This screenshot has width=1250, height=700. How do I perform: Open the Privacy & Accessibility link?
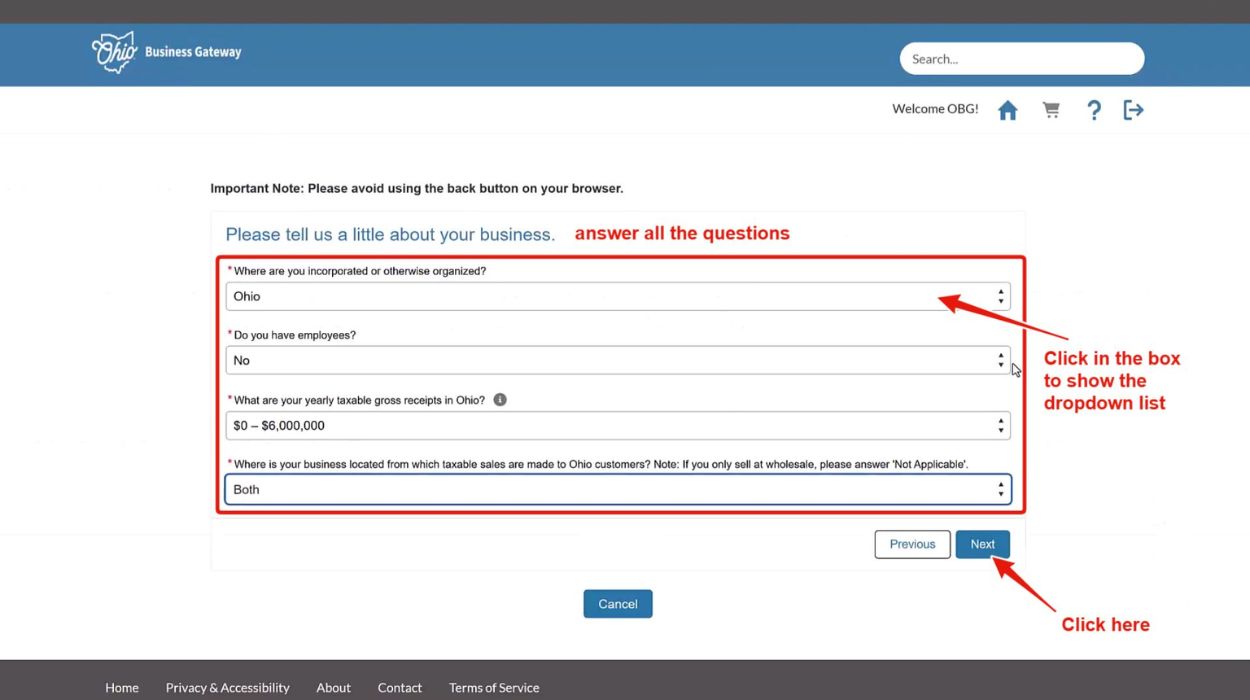228,687
